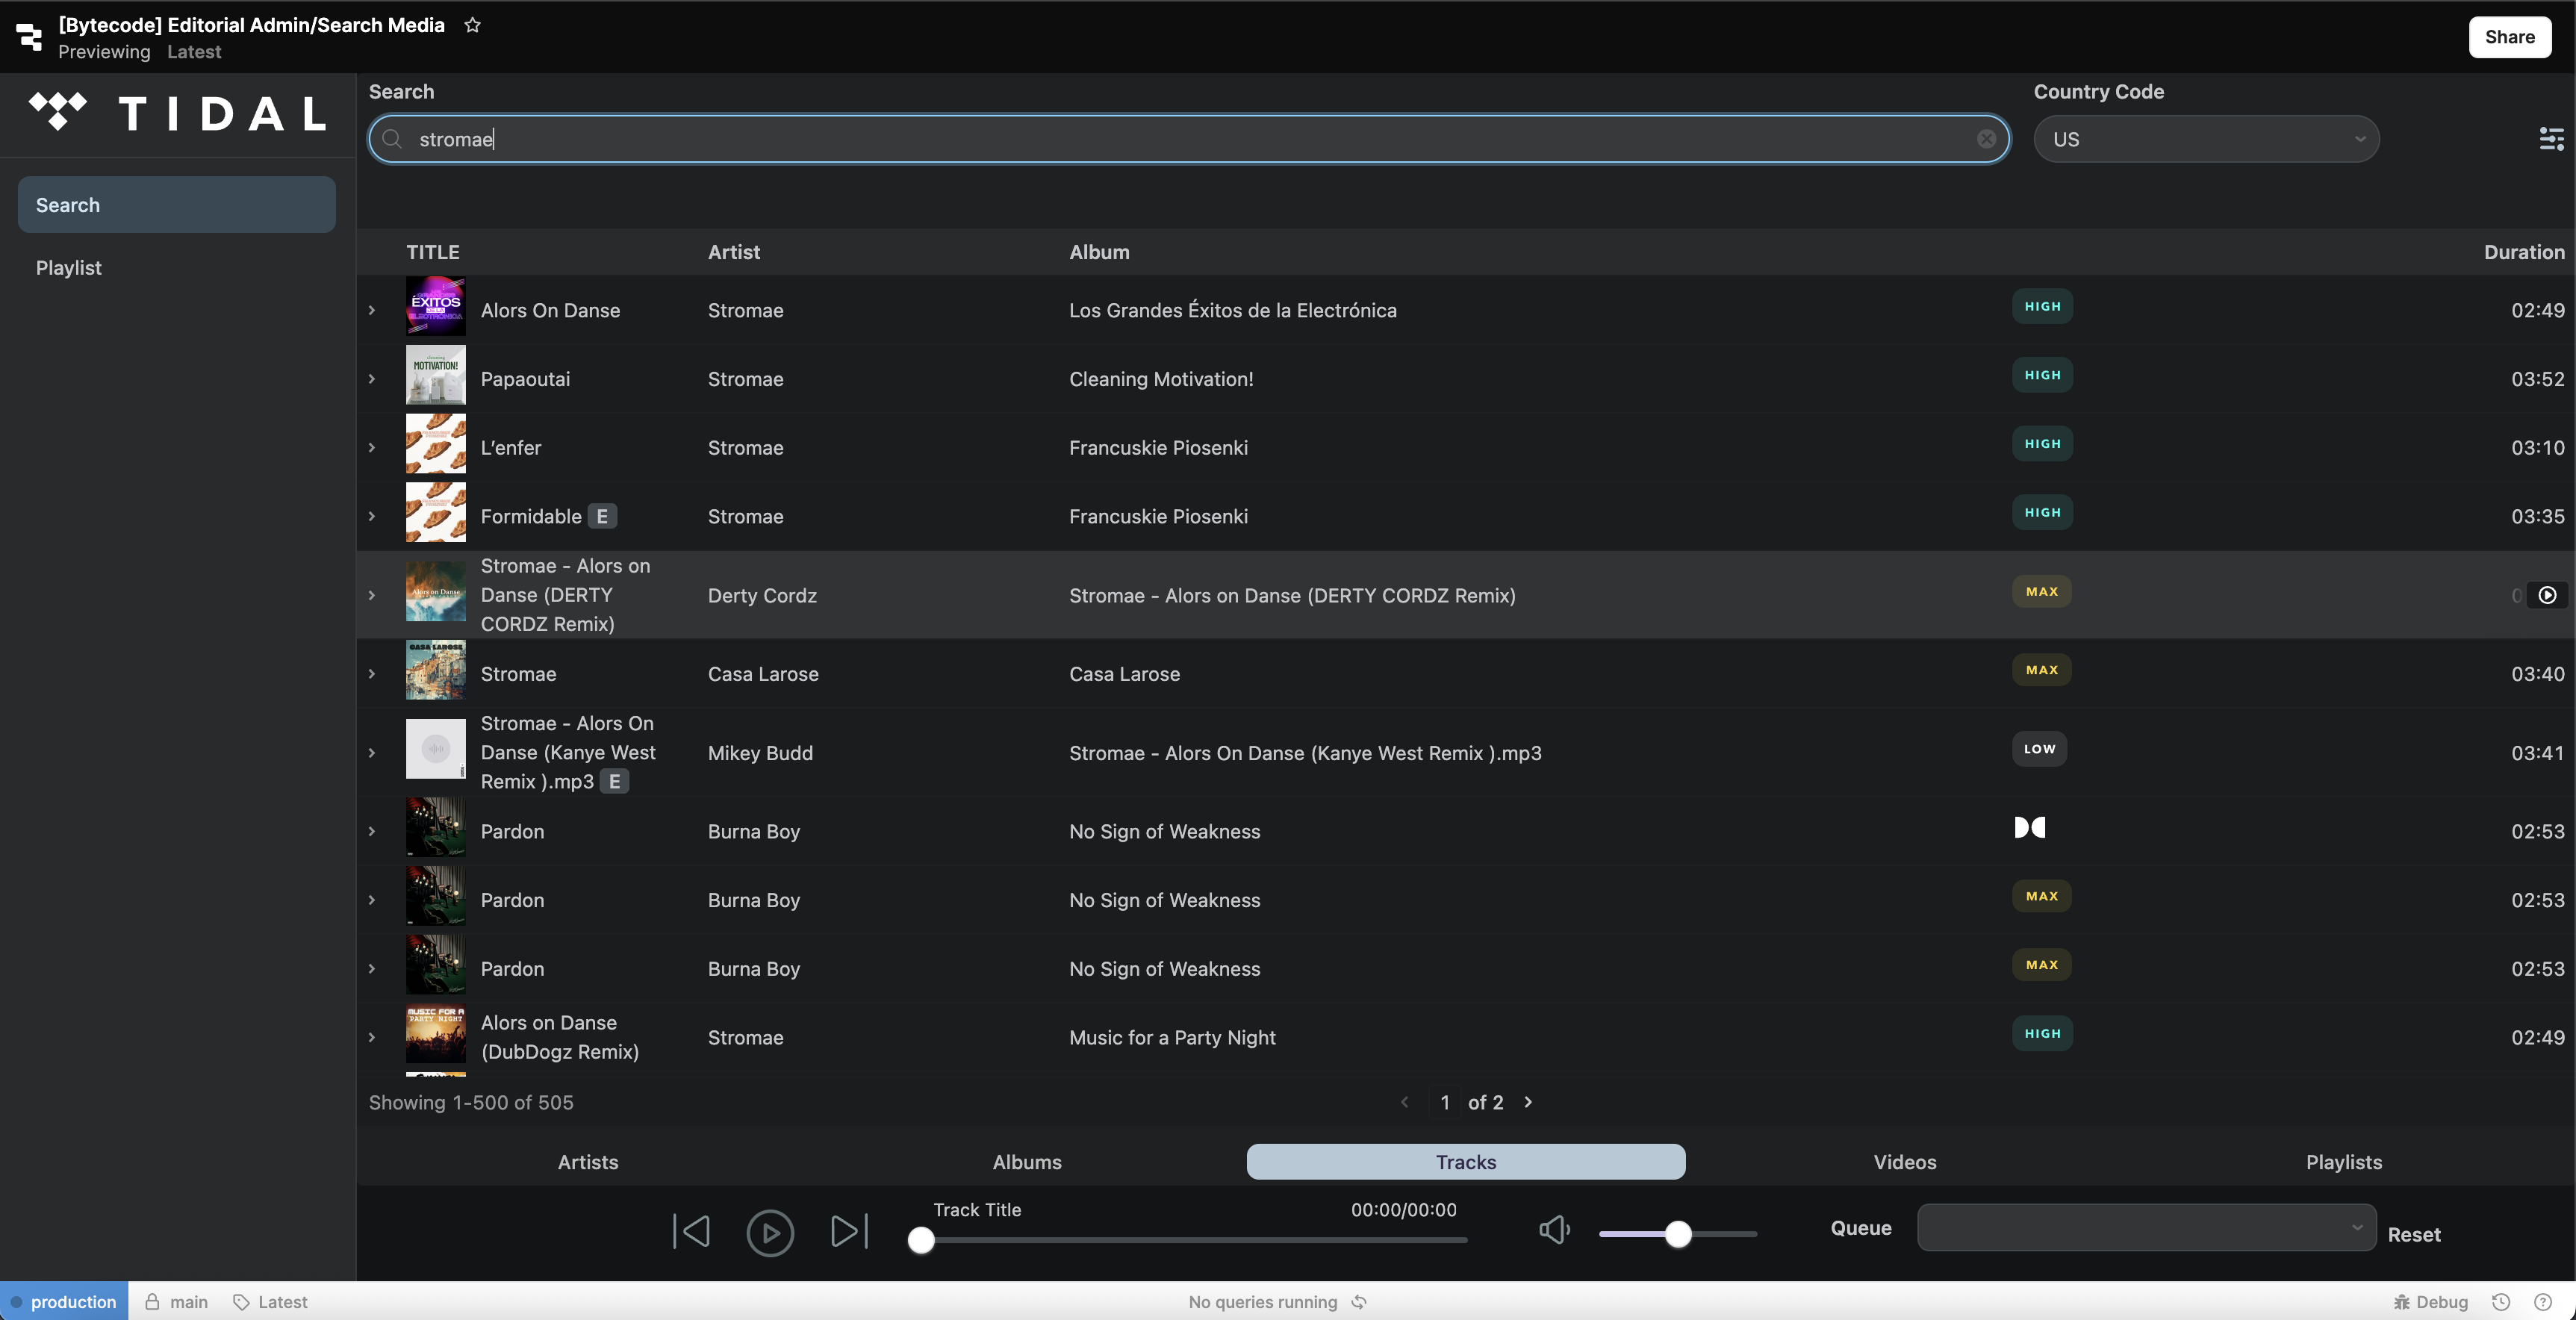2576x1320 pixels.
Task: Skip to the previous track
Action: point(691,1231)
